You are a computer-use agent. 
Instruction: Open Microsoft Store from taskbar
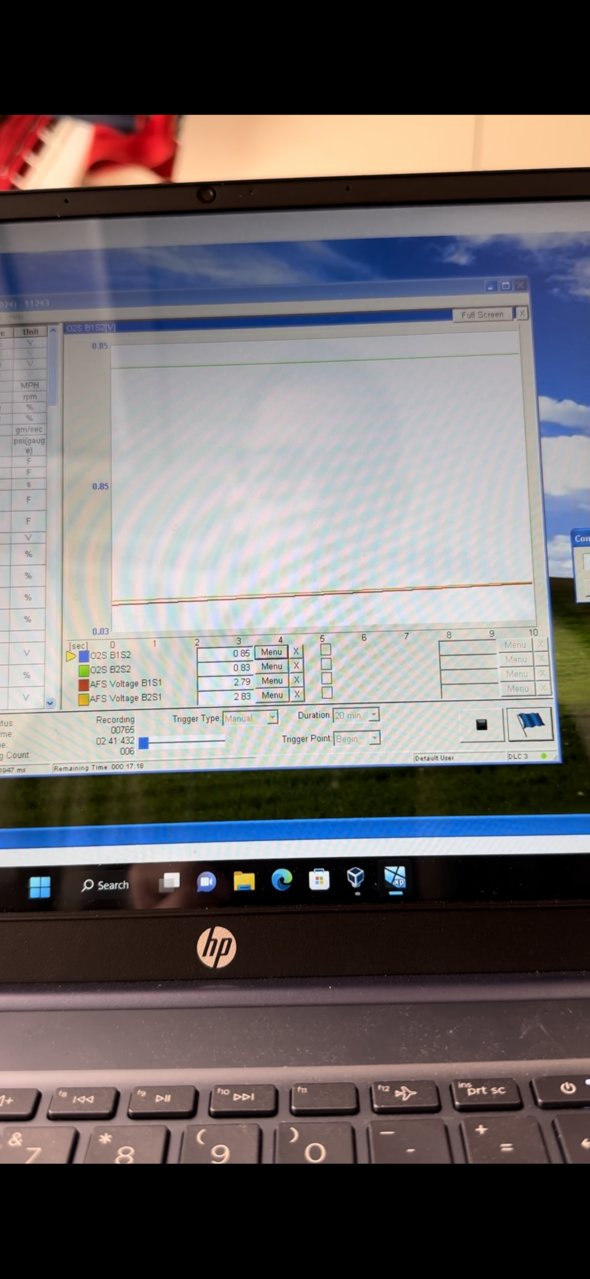319,879
